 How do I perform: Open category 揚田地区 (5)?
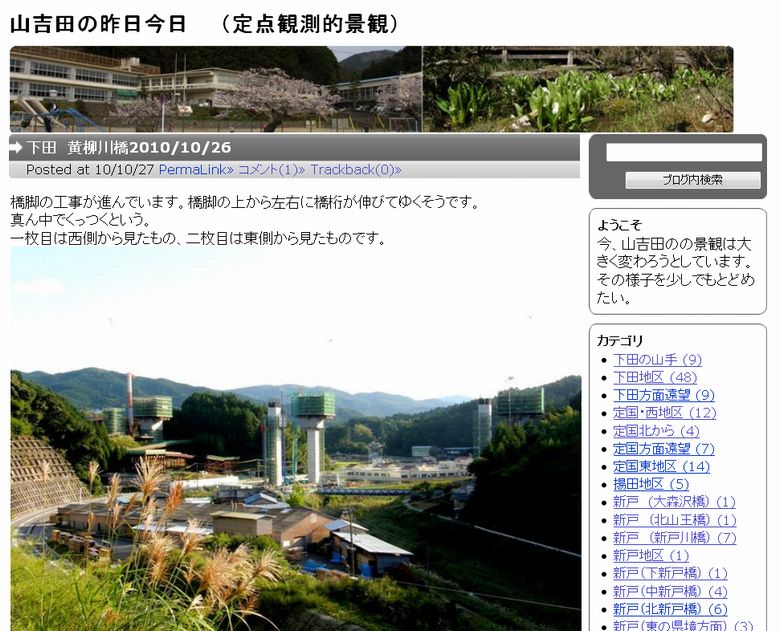[x=651, y=484]
